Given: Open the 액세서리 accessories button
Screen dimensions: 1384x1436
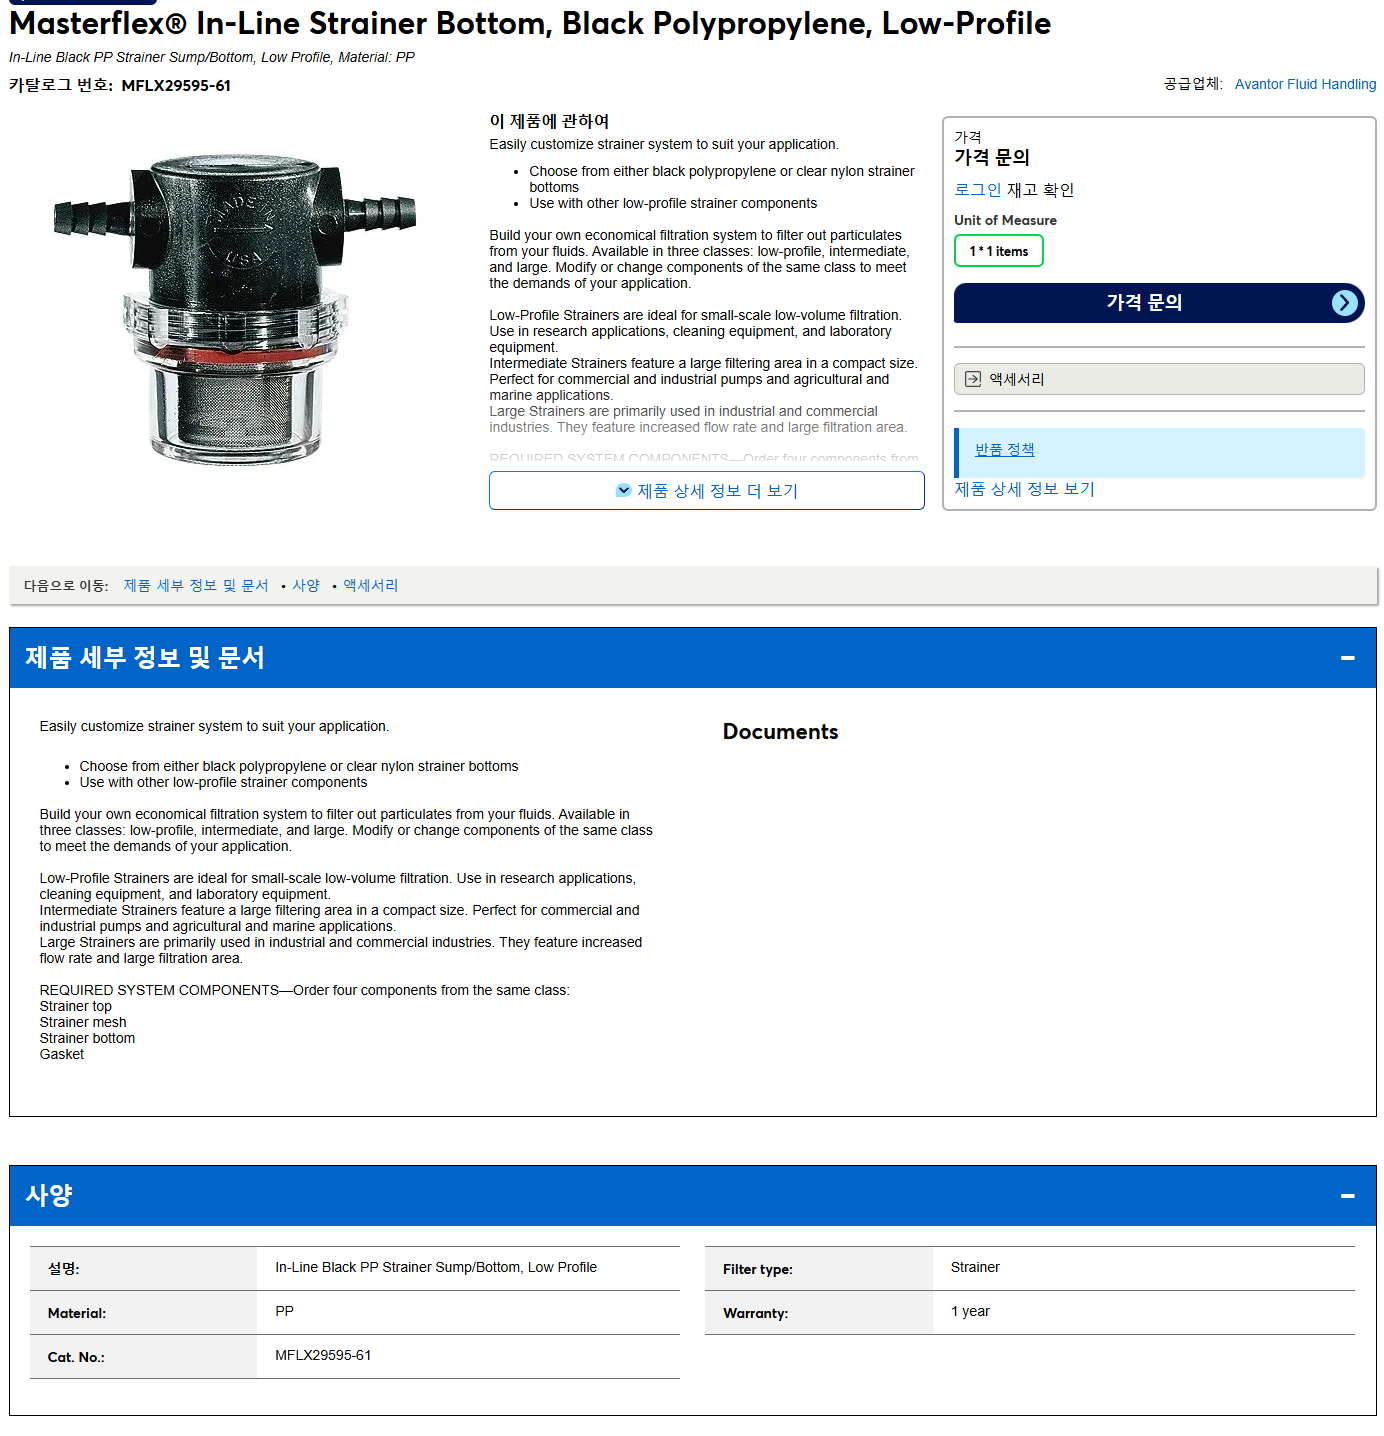Looking at the screenshot, I should (x=1158, y=379).
